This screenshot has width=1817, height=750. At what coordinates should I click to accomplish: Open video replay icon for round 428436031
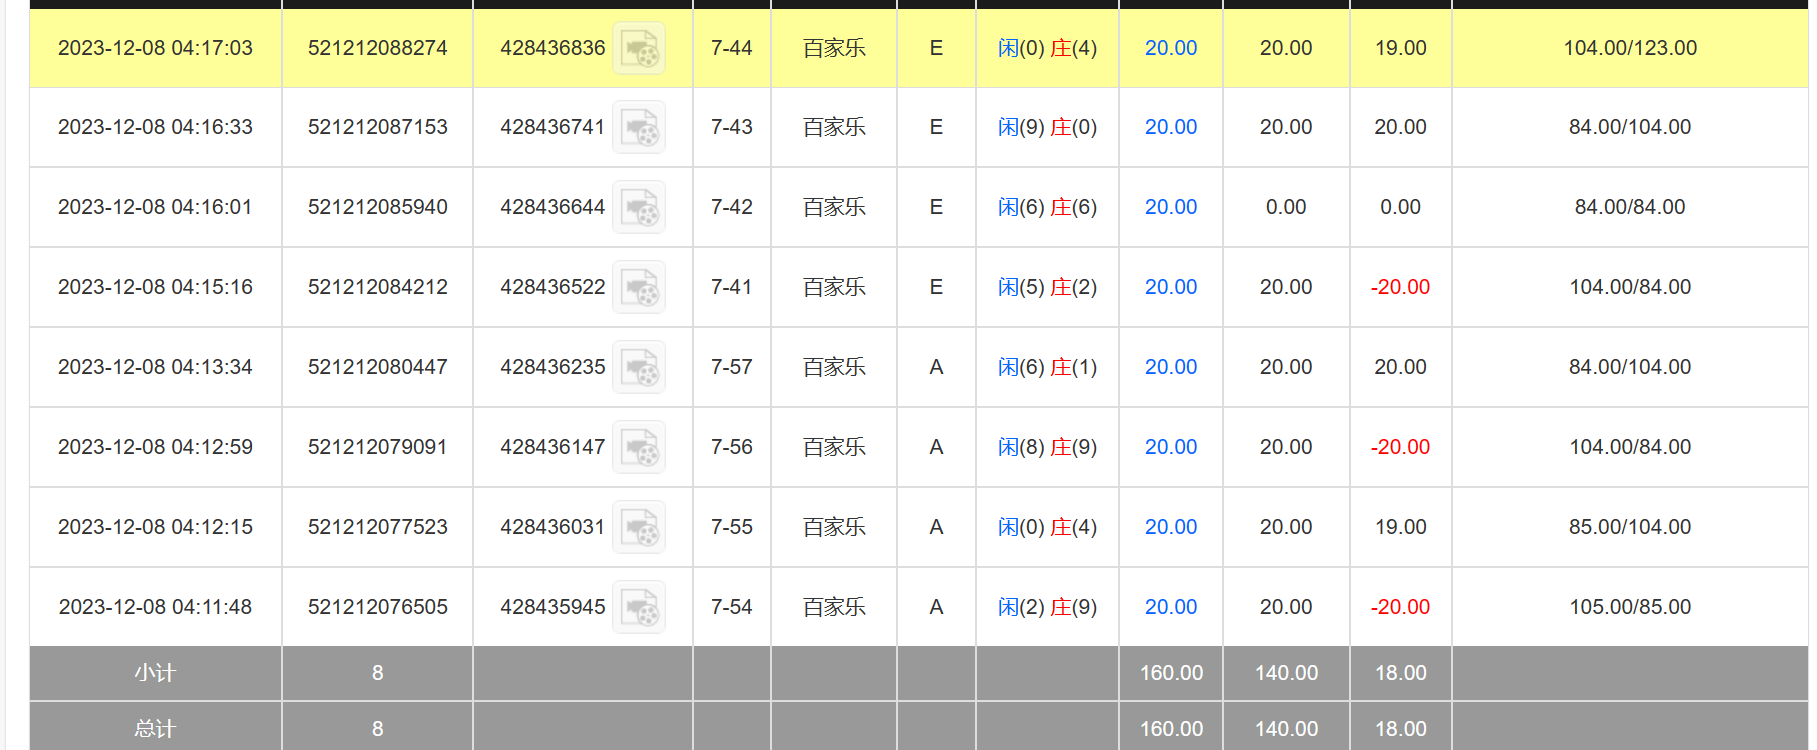point(639,527)
